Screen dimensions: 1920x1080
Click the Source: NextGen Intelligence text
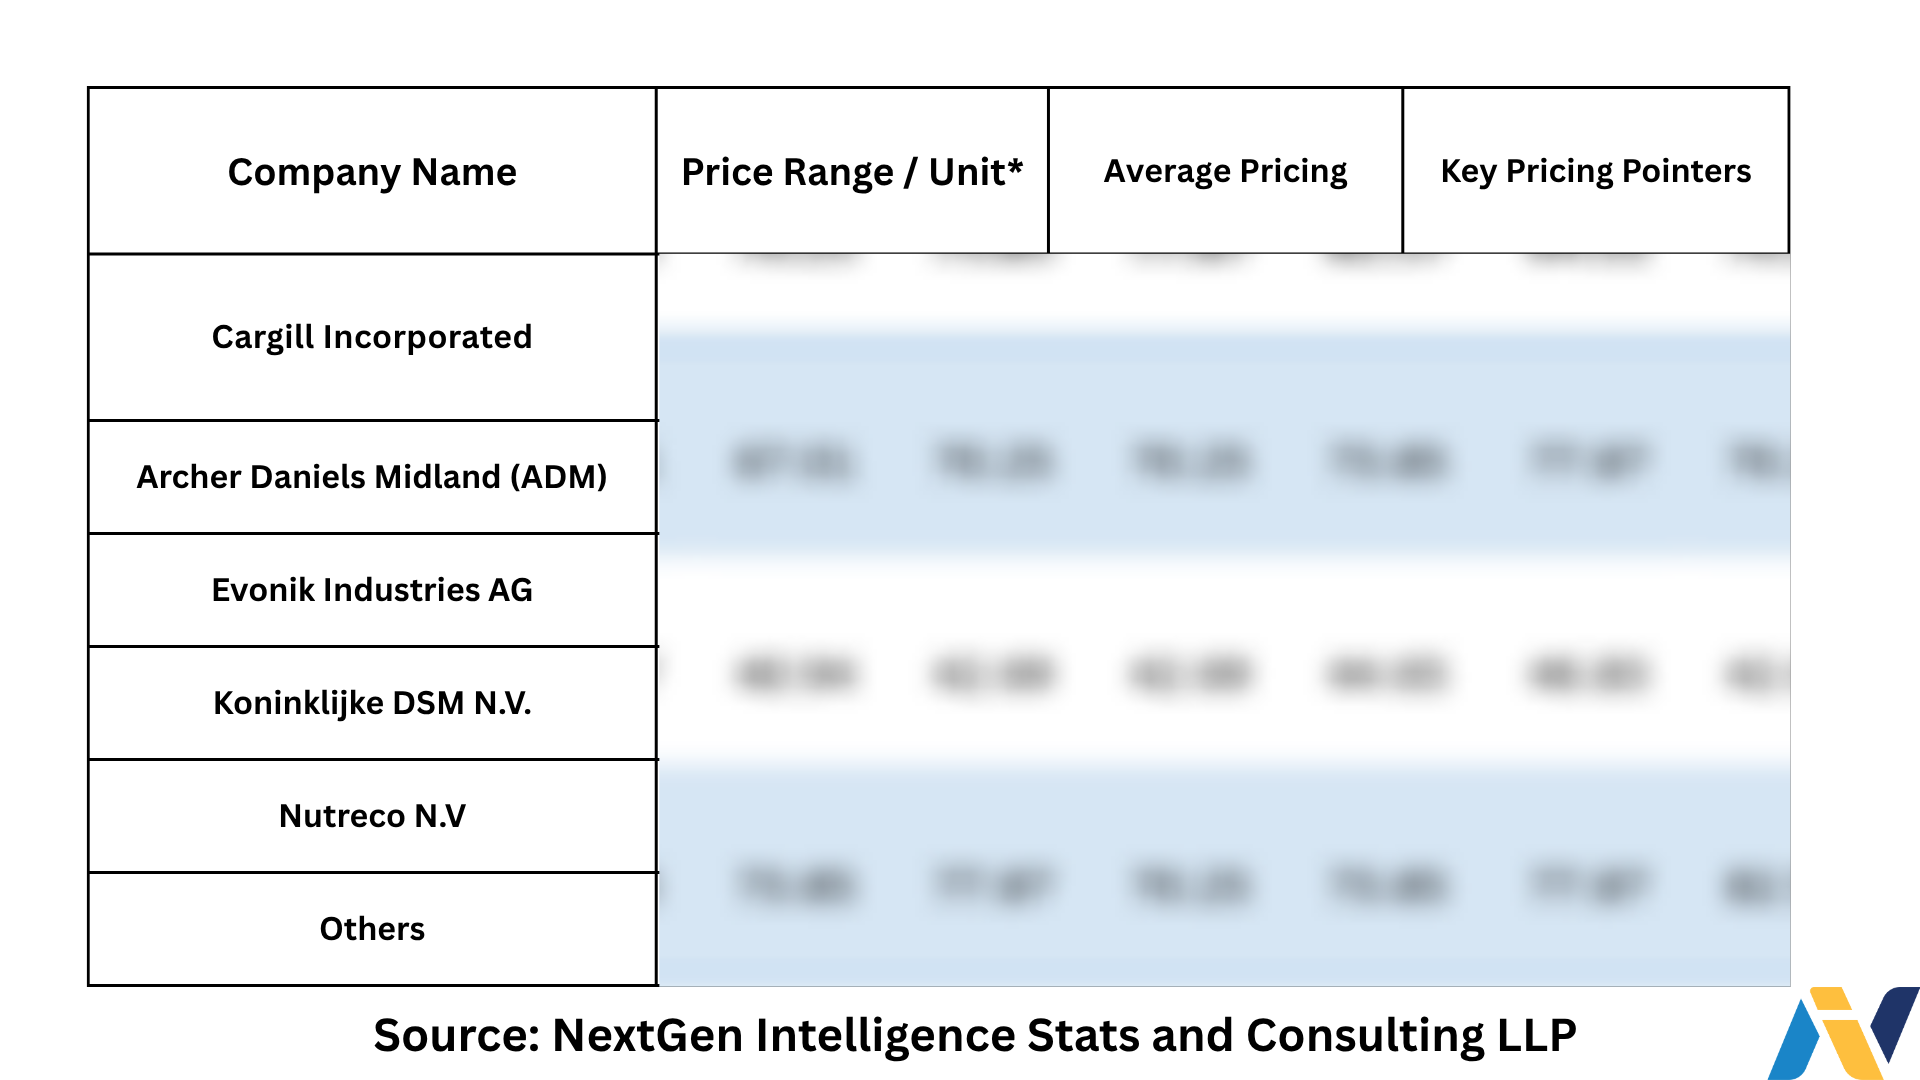(974, 1035)
